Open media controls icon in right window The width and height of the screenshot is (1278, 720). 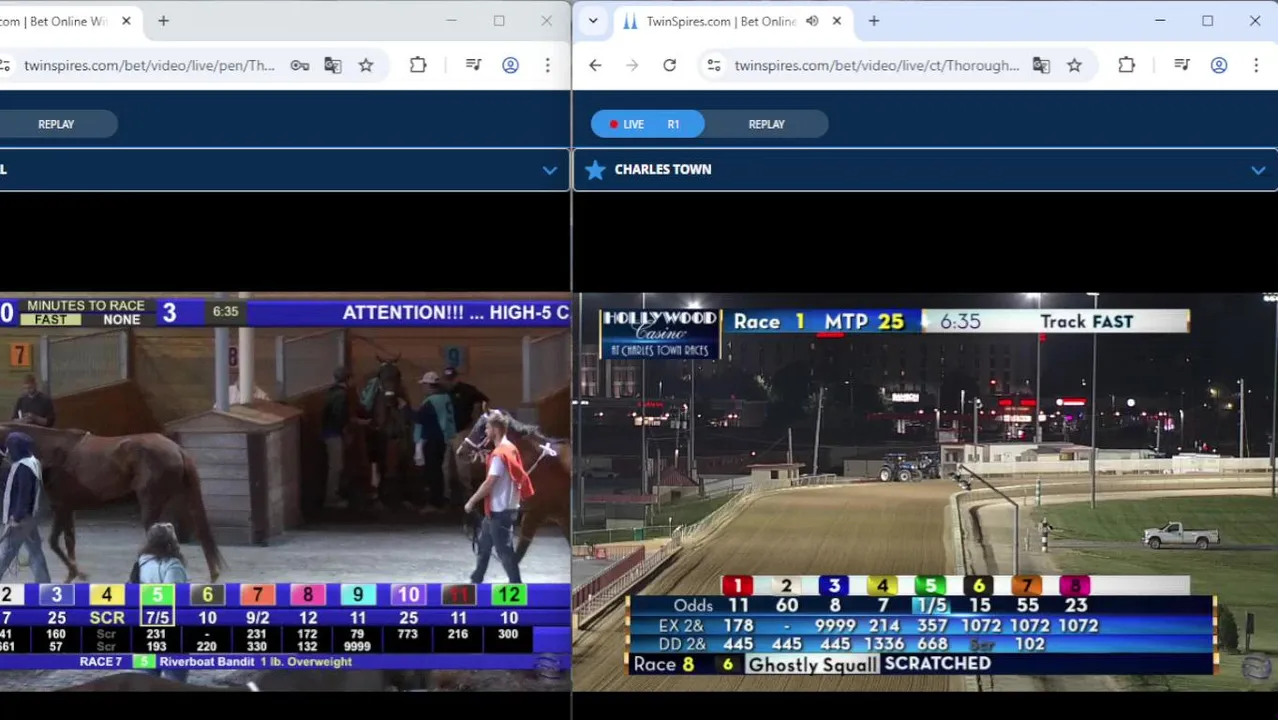tap(1182, 66)
